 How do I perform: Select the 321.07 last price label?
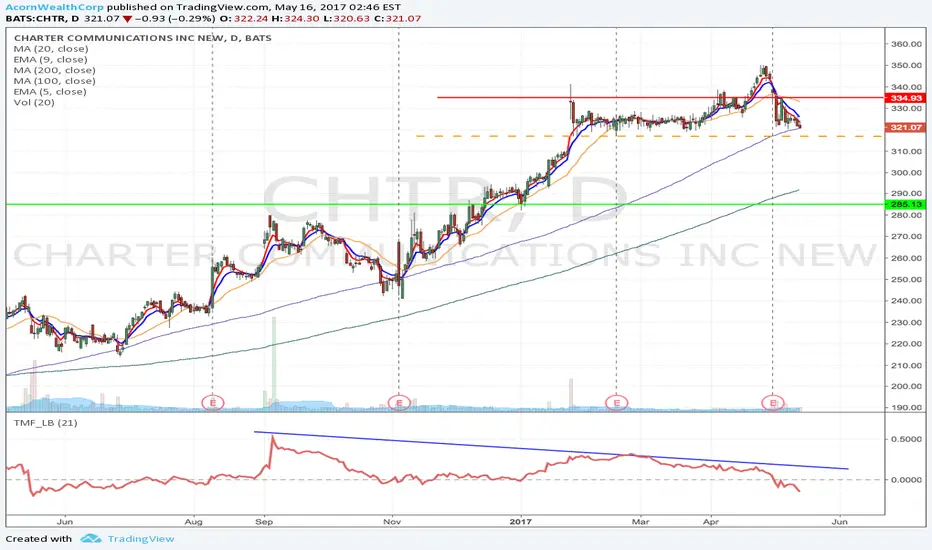coord(905,127)
